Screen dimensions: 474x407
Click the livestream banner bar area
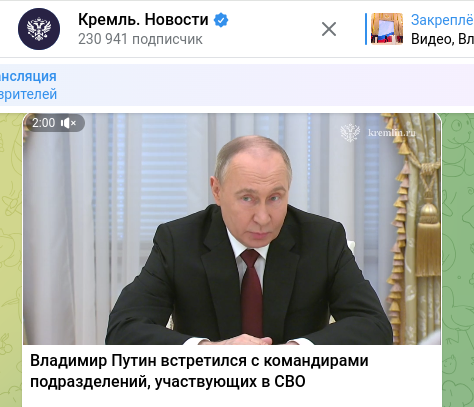click(237, 85)
